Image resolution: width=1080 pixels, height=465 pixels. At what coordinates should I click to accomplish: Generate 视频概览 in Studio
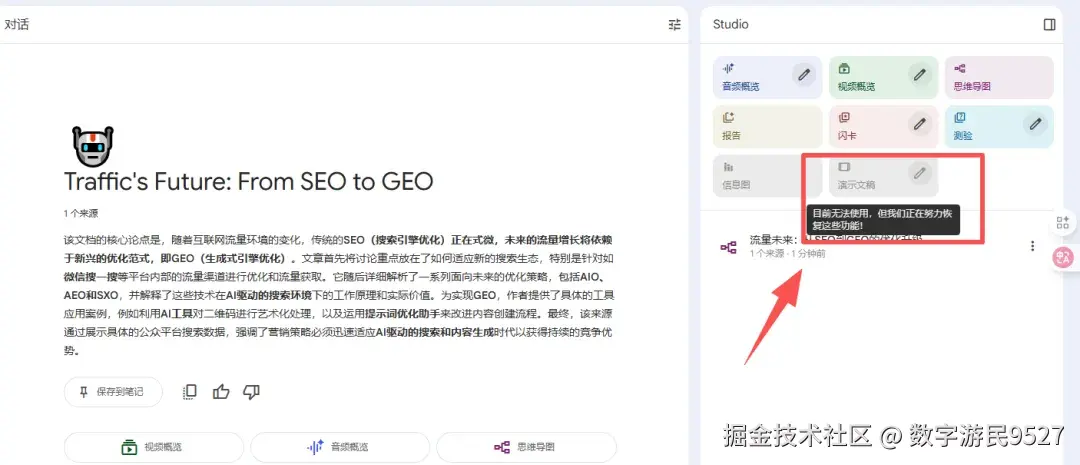[883, 78]
